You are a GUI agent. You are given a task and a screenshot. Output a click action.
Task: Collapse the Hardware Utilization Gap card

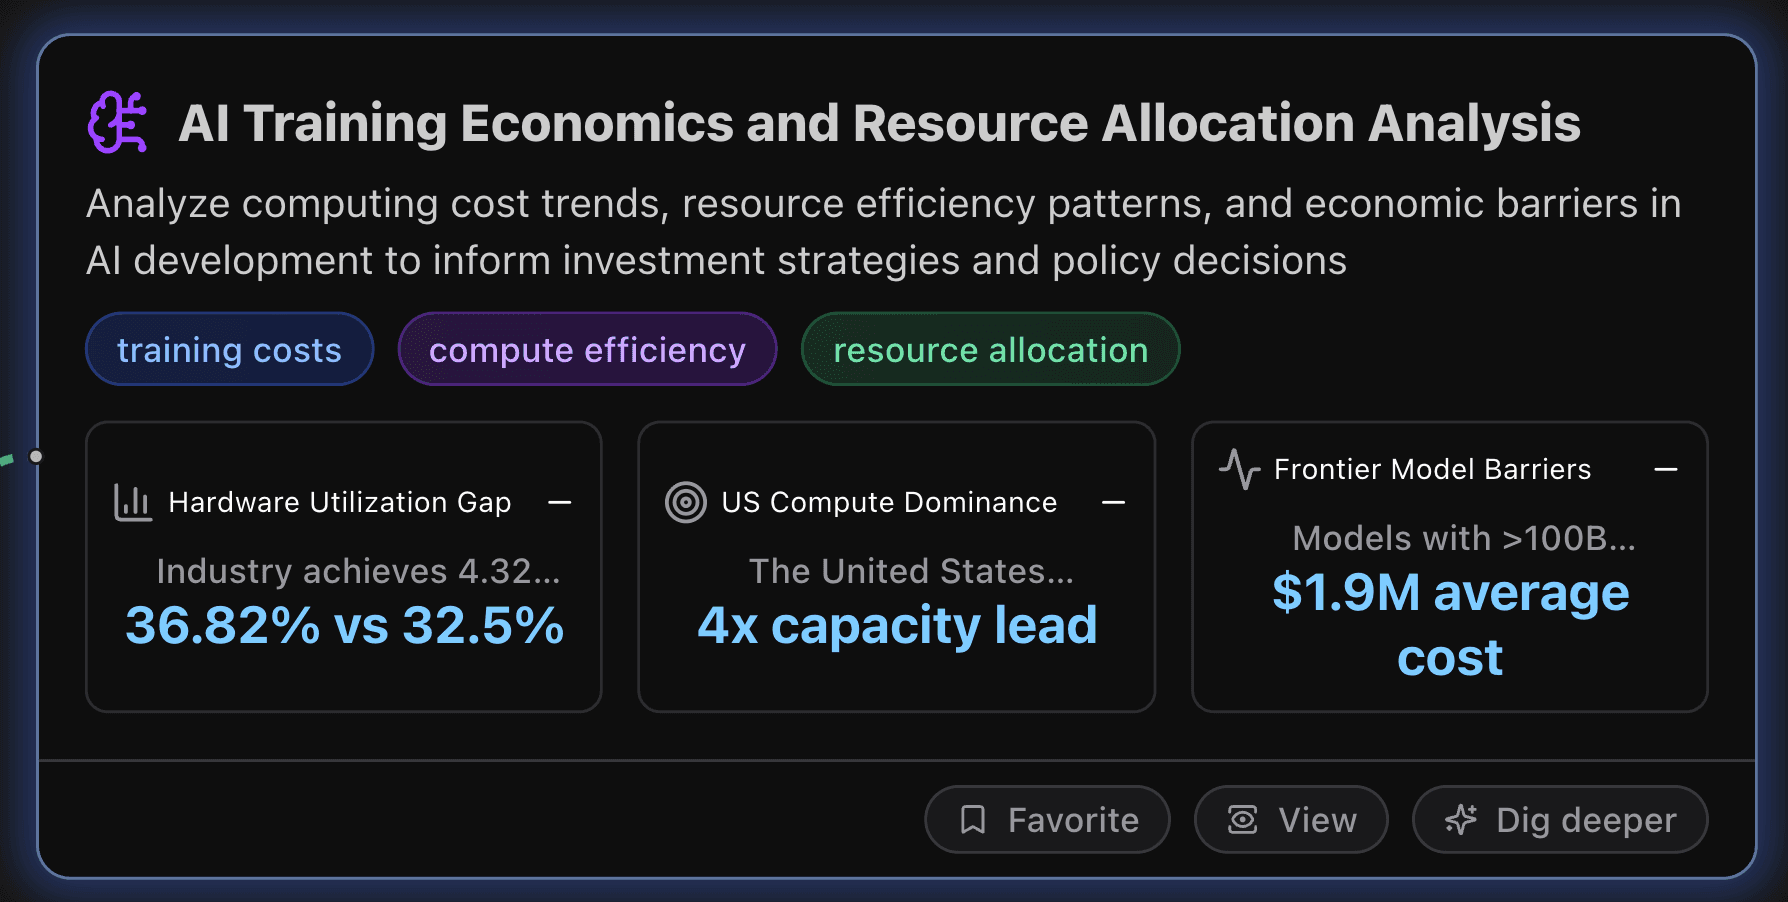pyautogui.click(x=559, y=502)
